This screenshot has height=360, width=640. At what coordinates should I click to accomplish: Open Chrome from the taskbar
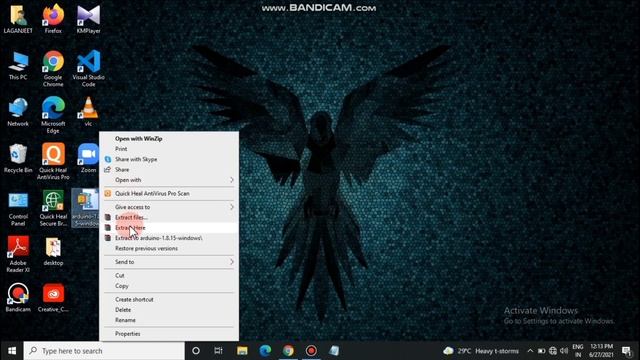288,351
